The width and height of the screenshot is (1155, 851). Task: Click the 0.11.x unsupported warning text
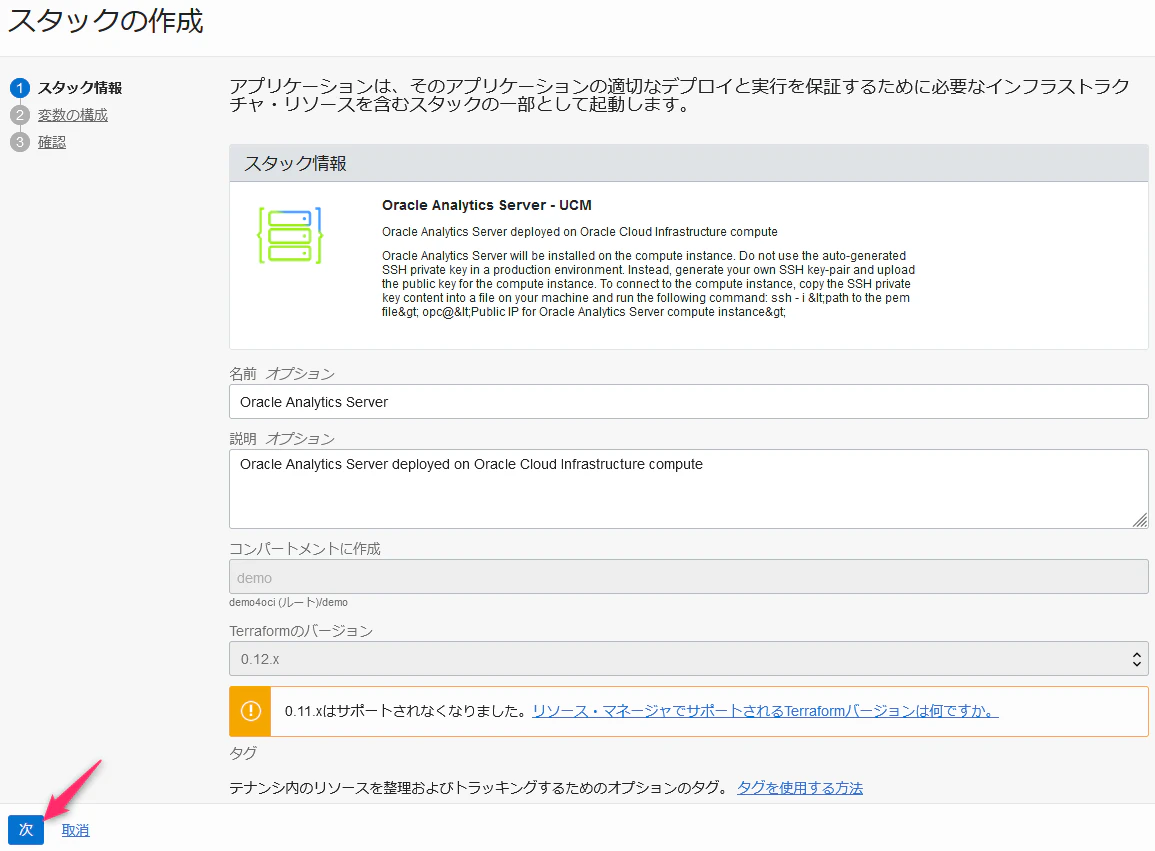[407, 711]
